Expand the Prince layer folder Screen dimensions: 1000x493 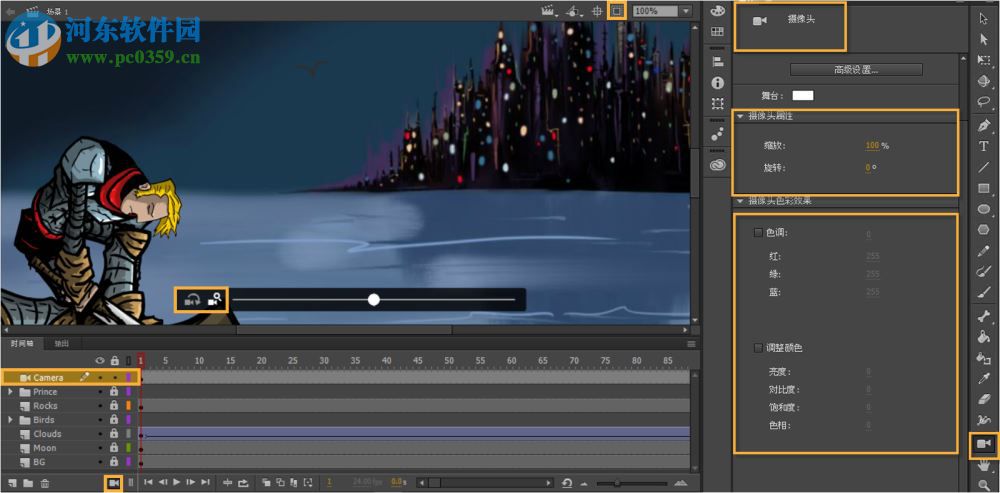pos(10,392)
